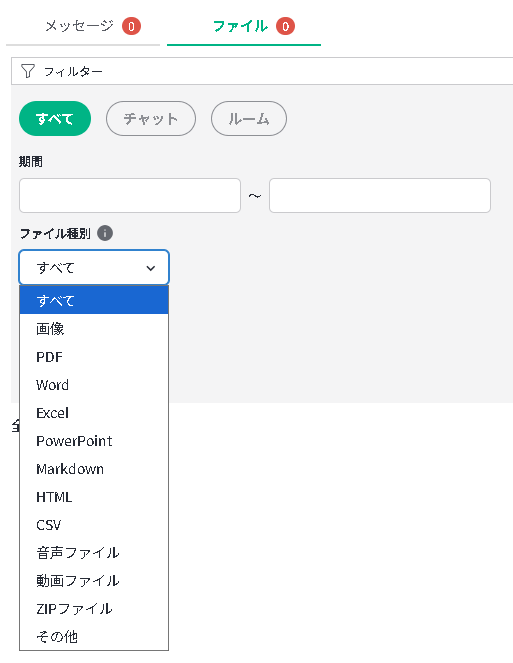Click the chevron arrow on the file type dropdown
The height and width of the screenshot is (663, 513).
coord(151,268)
